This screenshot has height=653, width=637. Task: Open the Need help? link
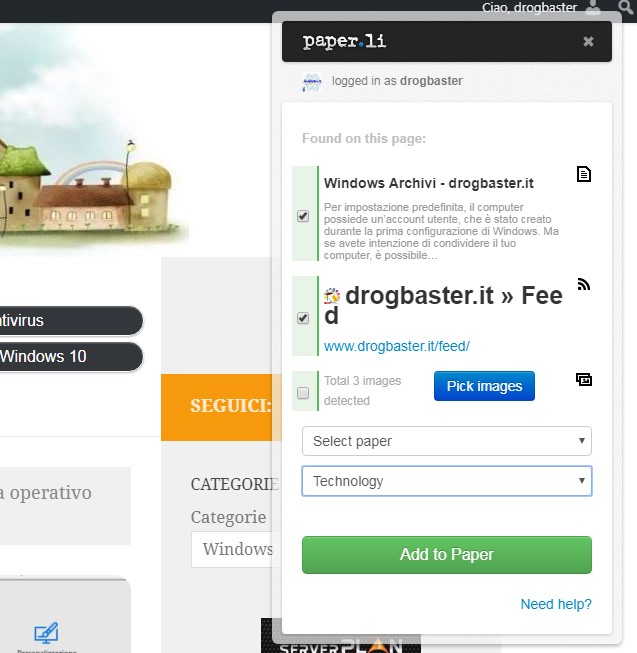[x=556, y=604]
